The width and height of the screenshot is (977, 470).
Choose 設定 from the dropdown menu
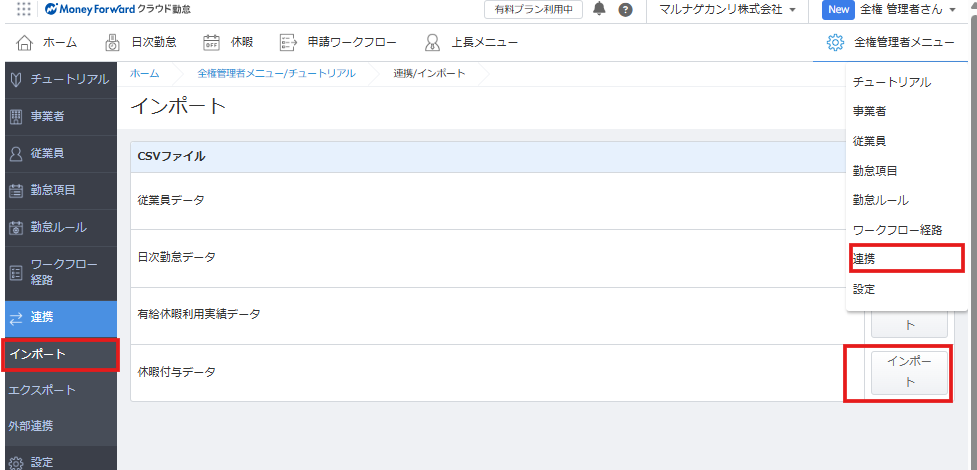(864, 289)
